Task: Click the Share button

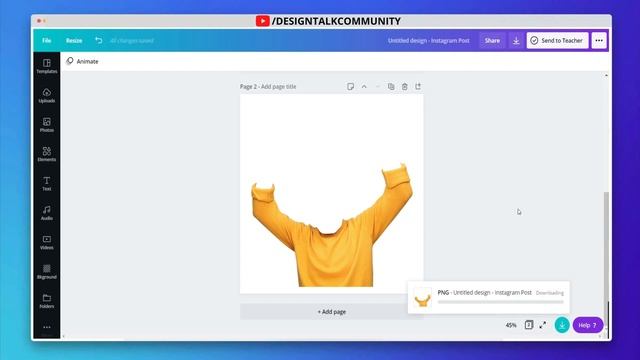Action: pos(492,40)
